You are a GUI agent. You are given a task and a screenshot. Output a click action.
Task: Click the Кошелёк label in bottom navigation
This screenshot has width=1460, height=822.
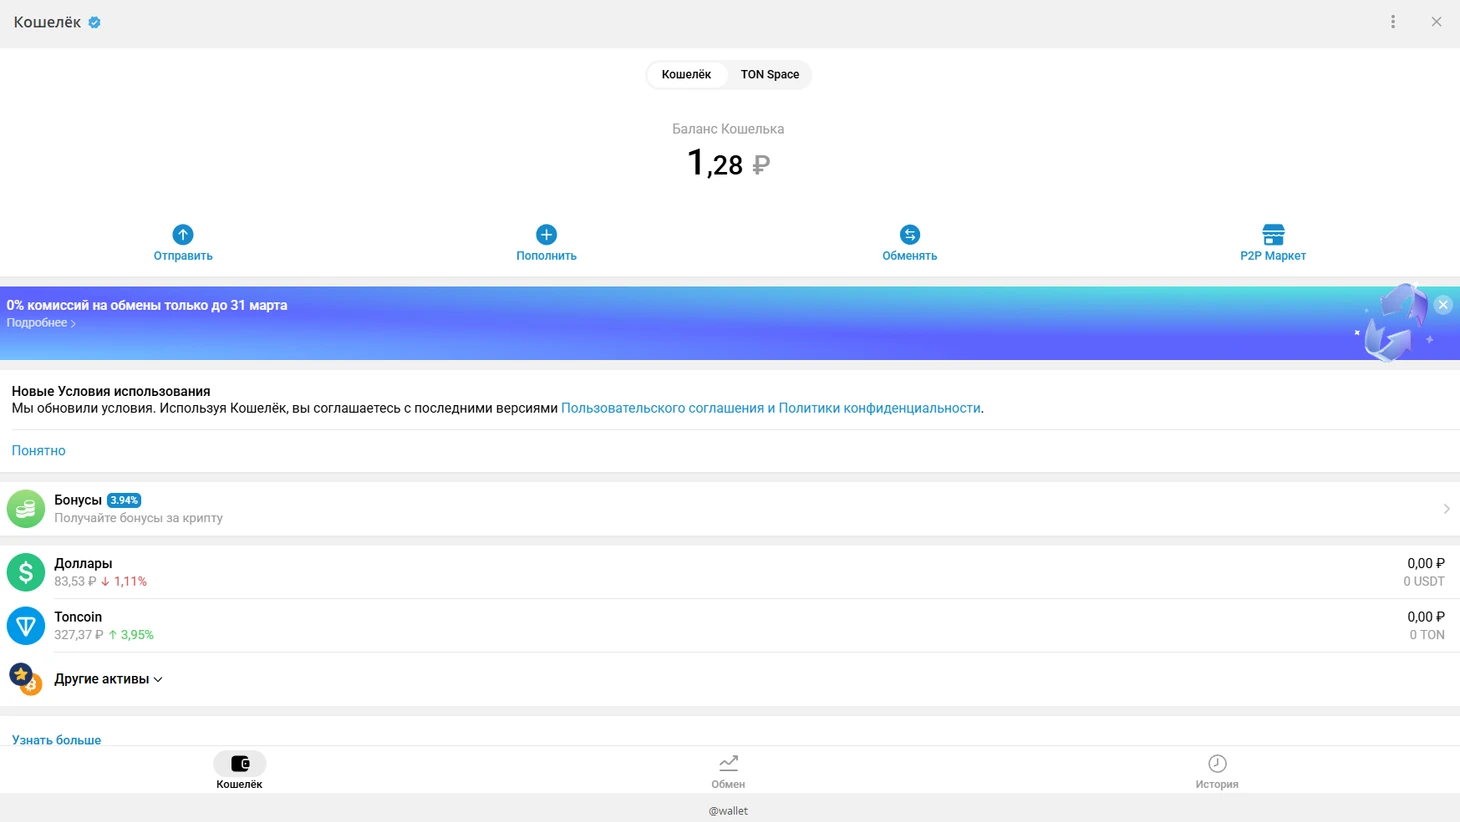click(x=240, y=785)
